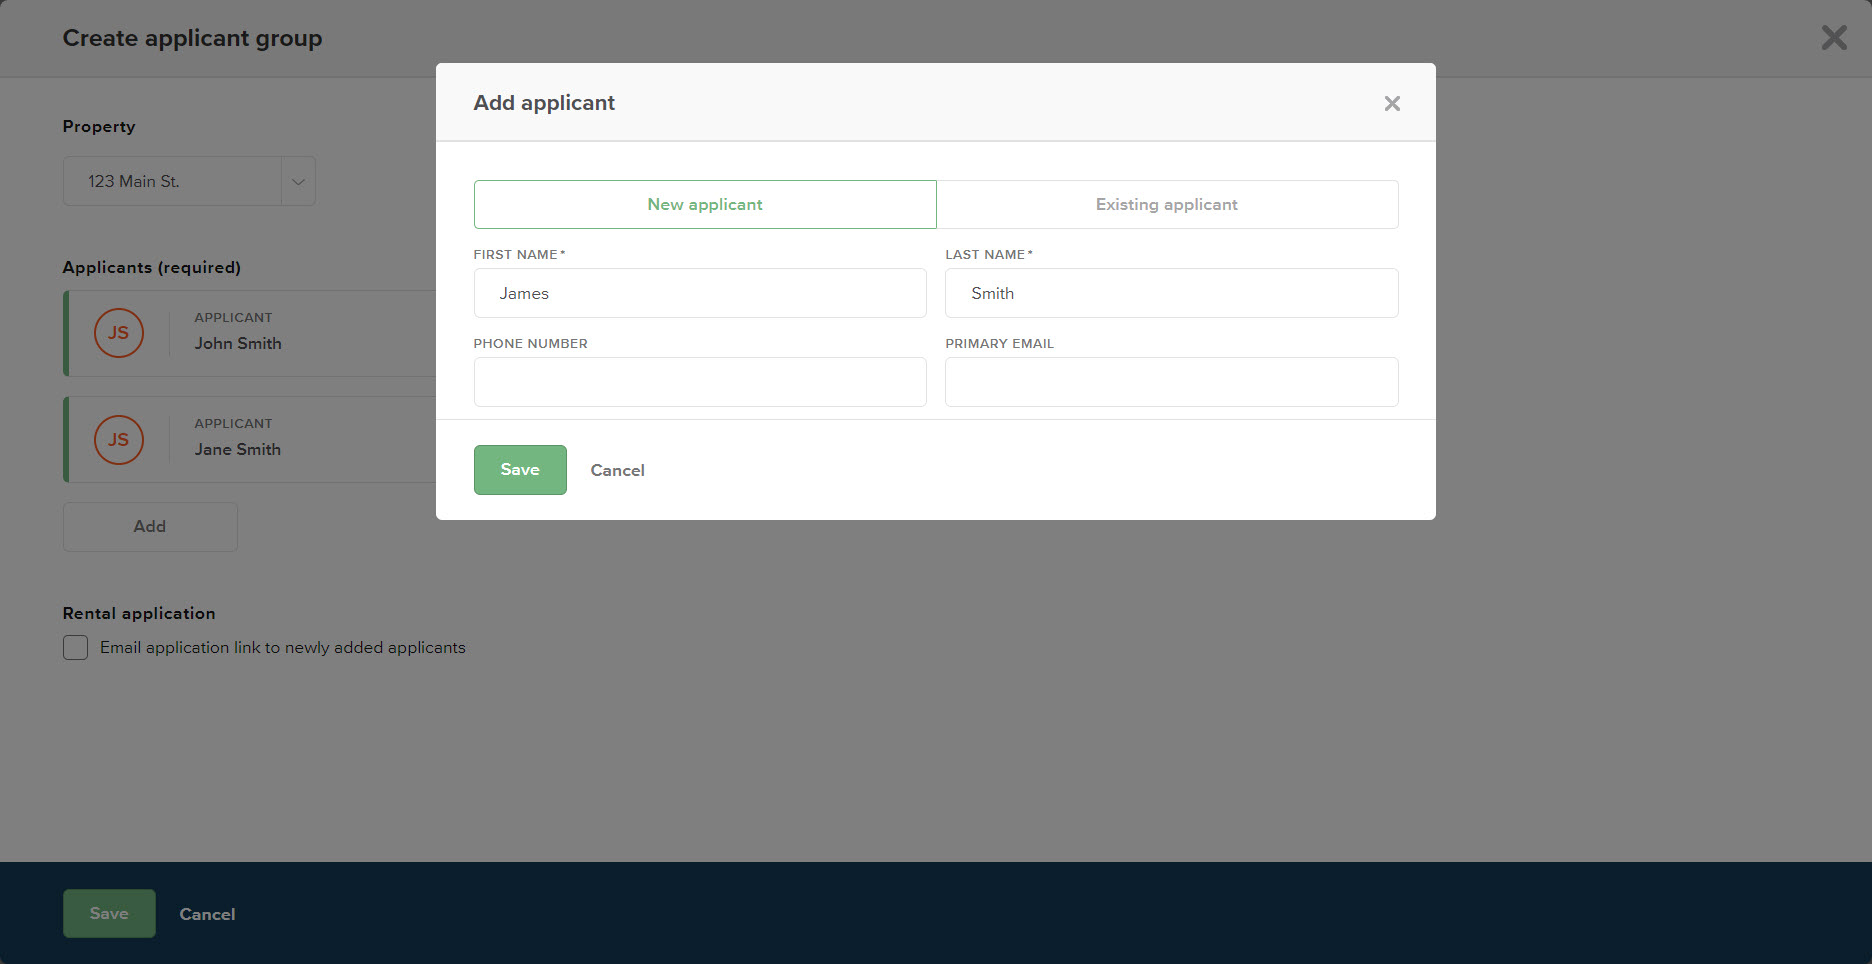Open the Property dropdown arrow
The height and width of the screenshot is (964, 1872).
pyautogui.click(x=298, y=181)
